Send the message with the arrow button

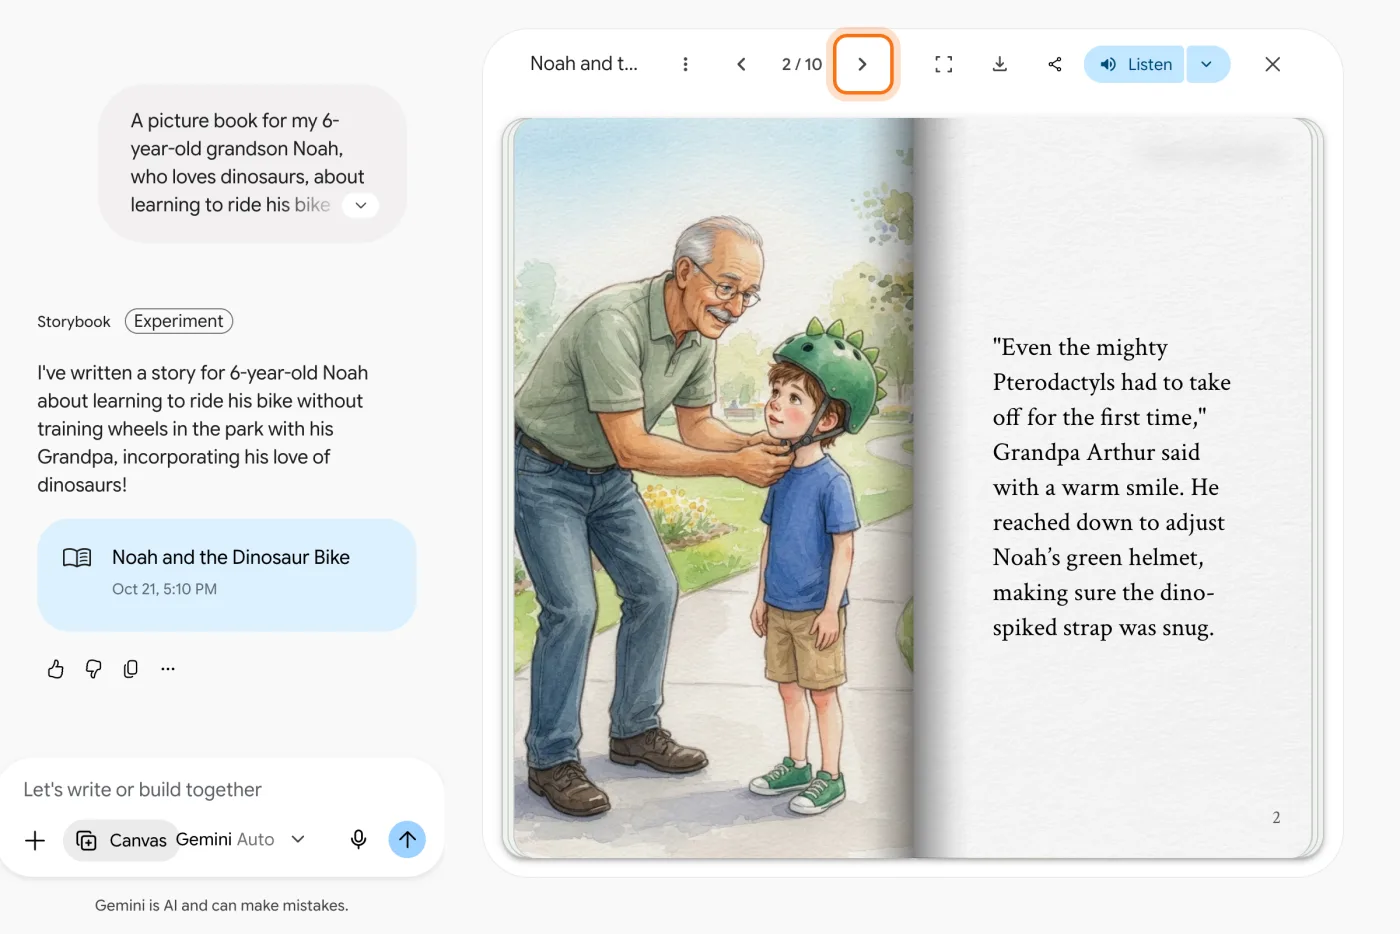coord(407,840)
